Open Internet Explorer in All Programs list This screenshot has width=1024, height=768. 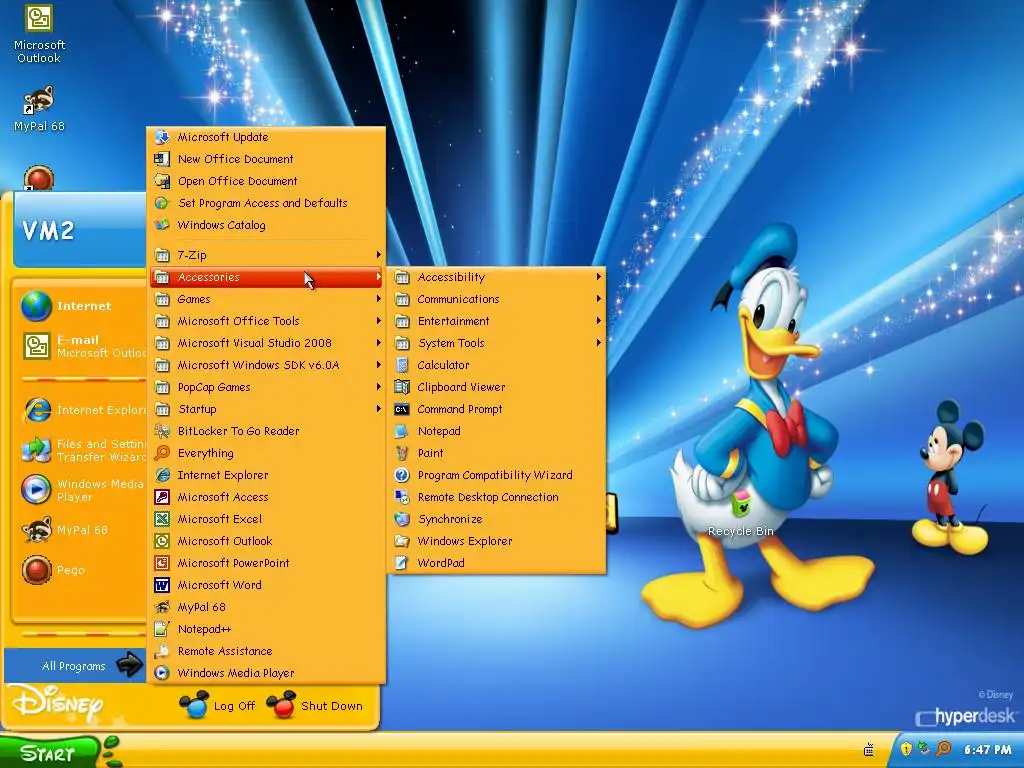tap(266, 475)
